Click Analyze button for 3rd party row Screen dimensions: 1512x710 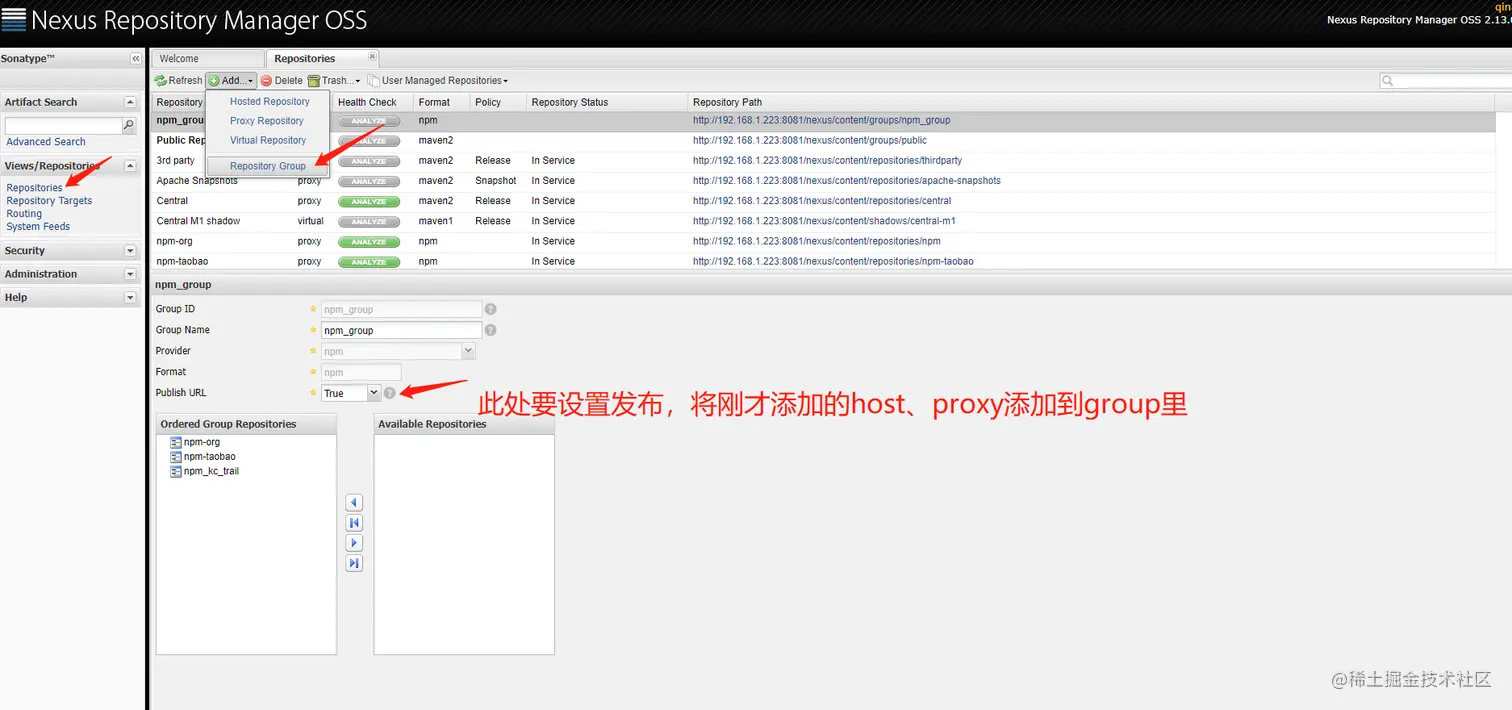point(369,161)
